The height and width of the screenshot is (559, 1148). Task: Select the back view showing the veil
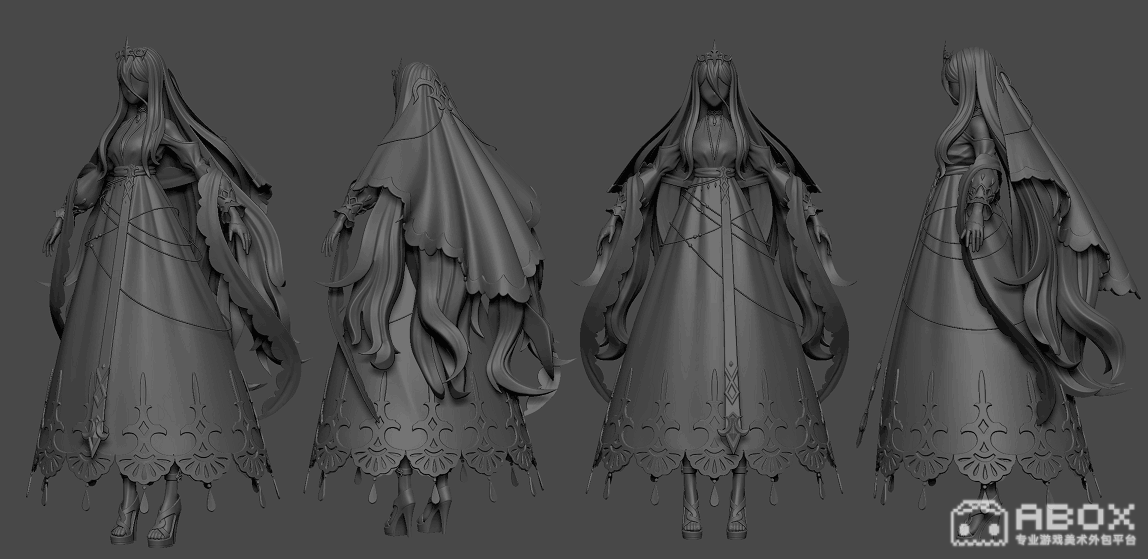[x=438, y=299]
